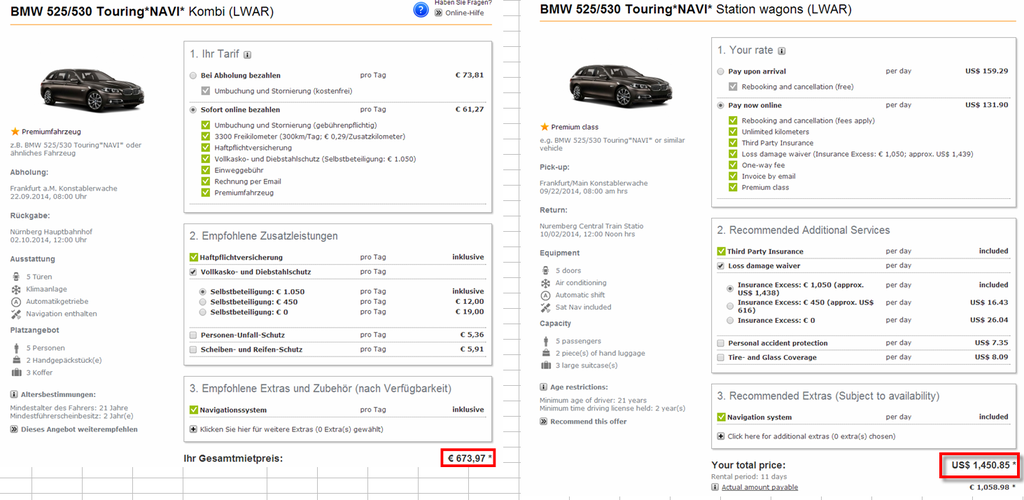Enable Tire- and Glass Coverage checkbox
The width and height of the screenshot is (1024, 500).
tap(720, 358)
